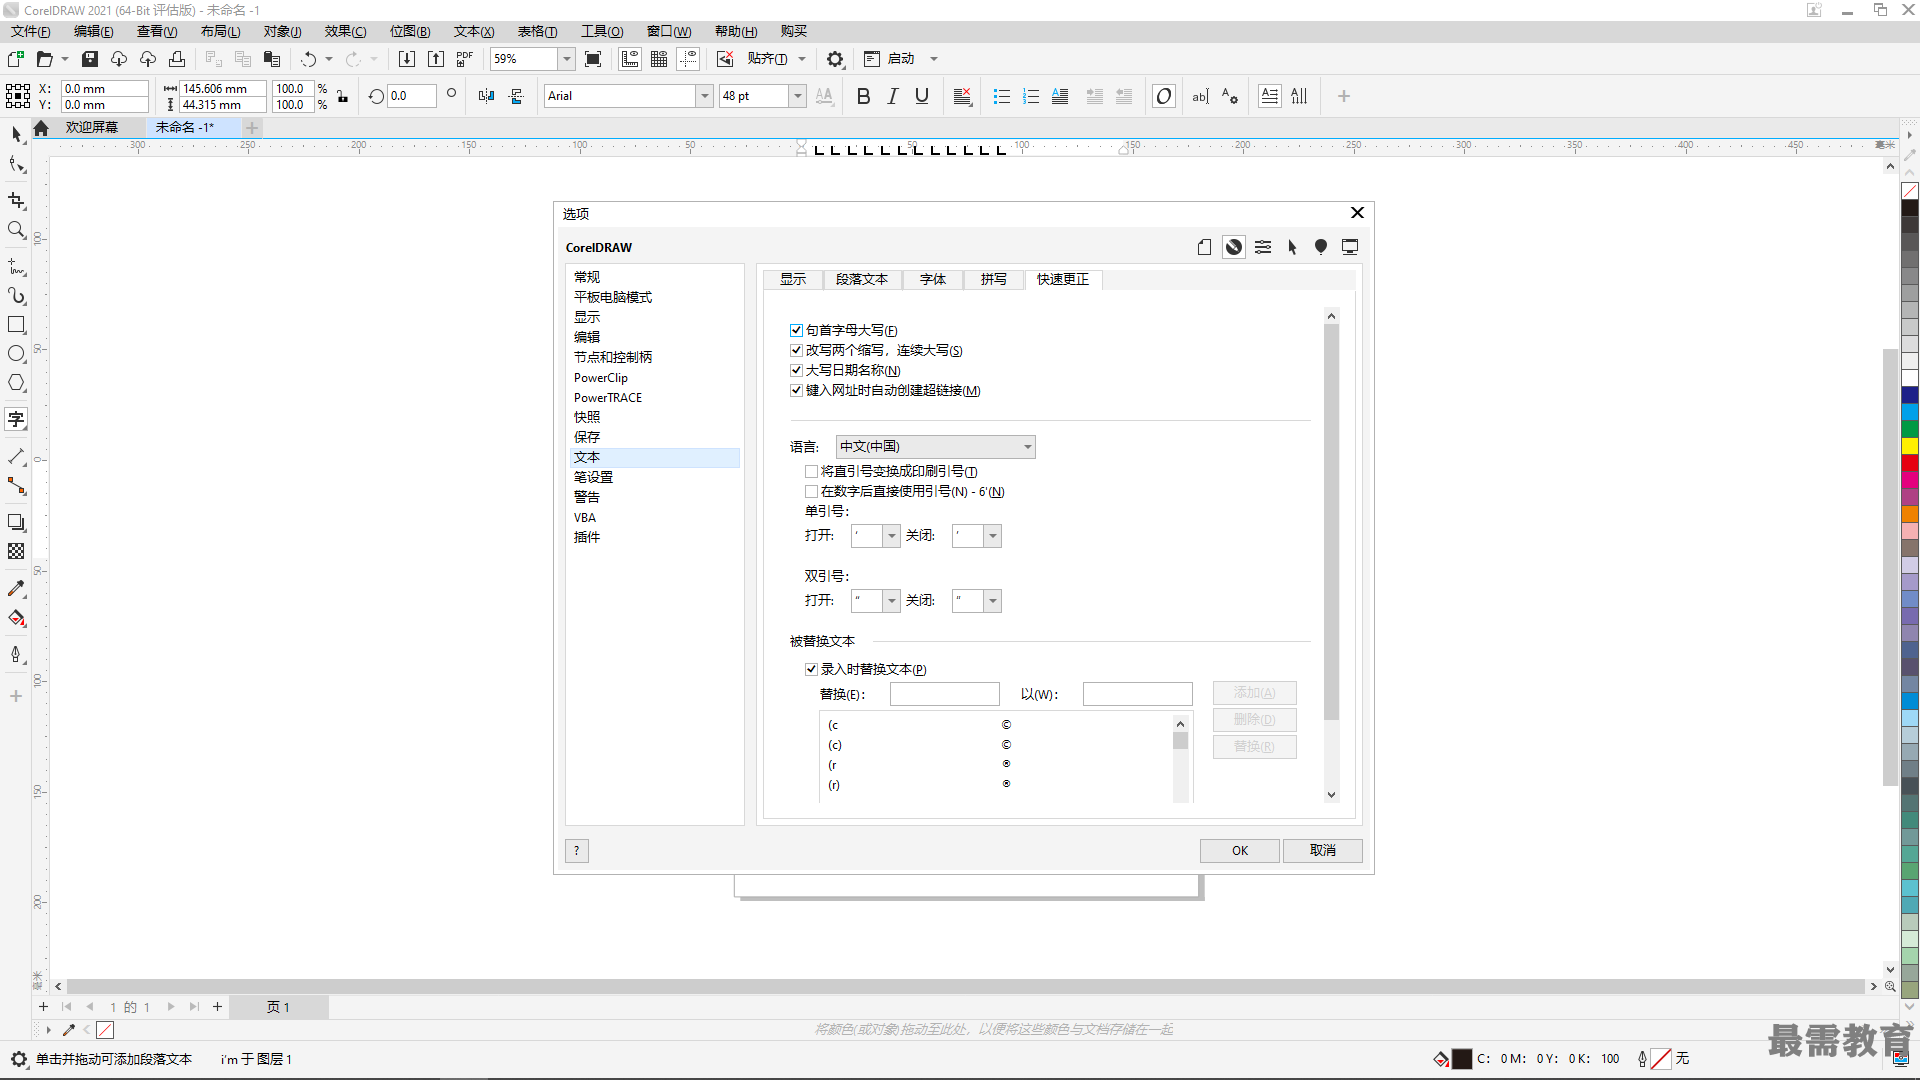Pick the dark blue swatch in palette
The image size is (1920, 1080).
(1910, 395)
